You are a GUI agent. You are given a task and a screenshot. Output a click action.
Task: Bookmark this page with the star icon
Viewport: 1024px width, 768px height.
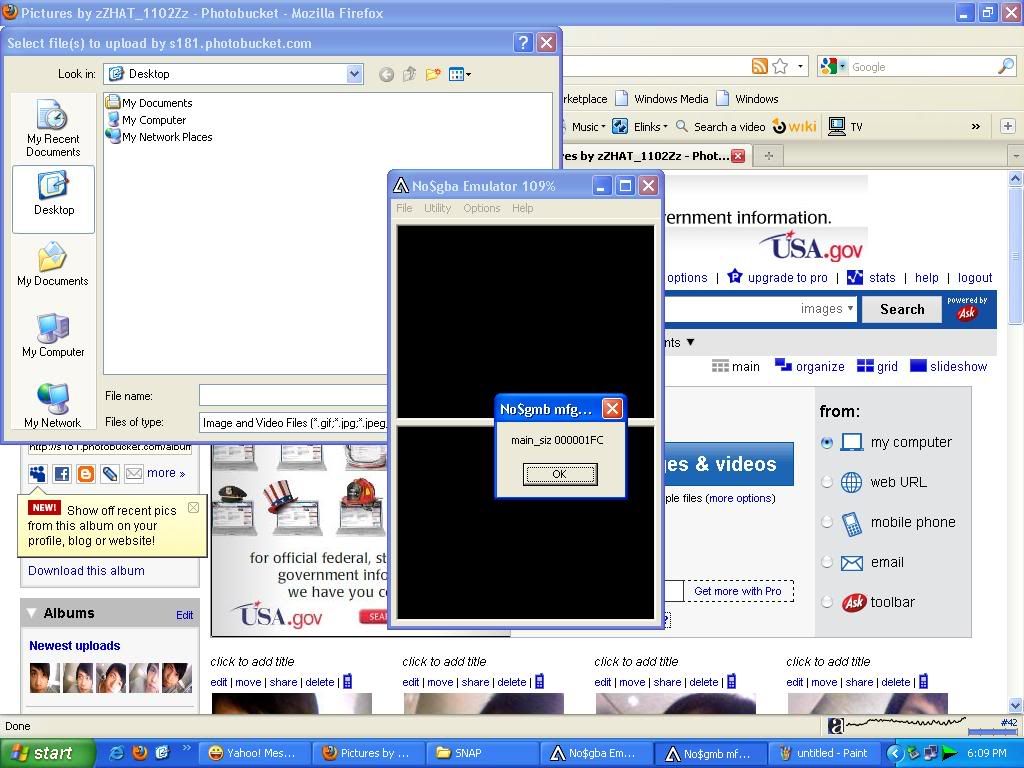[x=780, y=66]
